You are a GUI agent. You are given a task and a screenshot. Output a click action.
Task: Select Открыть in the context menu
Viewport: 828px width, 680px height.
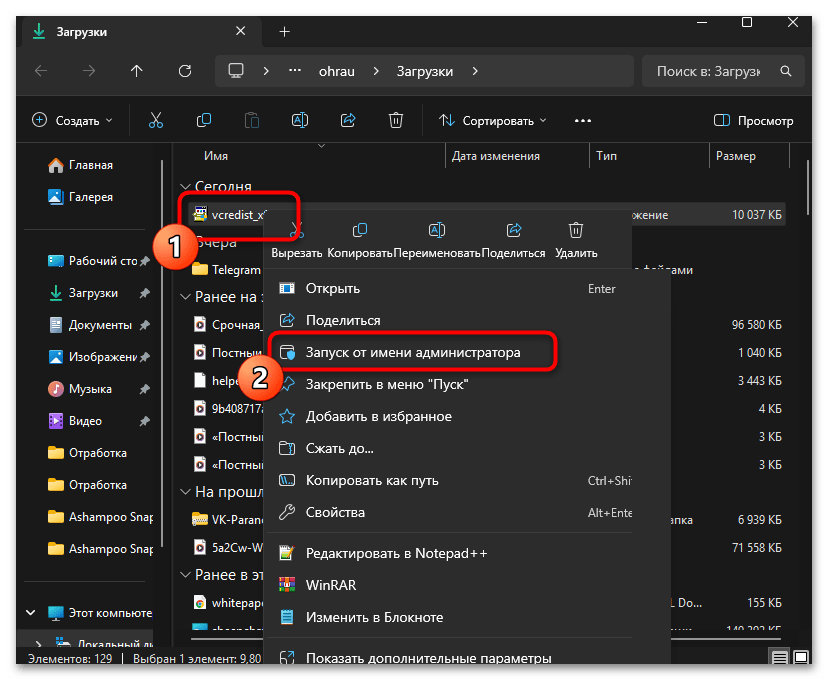pos(449,289)
